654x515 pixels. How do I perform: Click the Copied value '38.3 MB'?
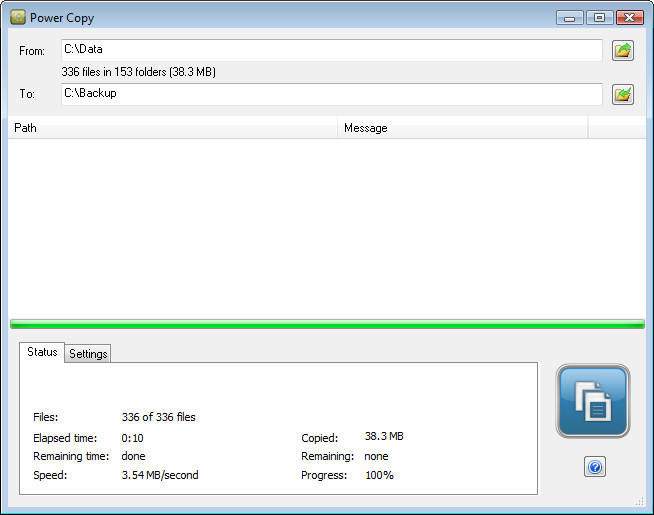pos(384,436)
